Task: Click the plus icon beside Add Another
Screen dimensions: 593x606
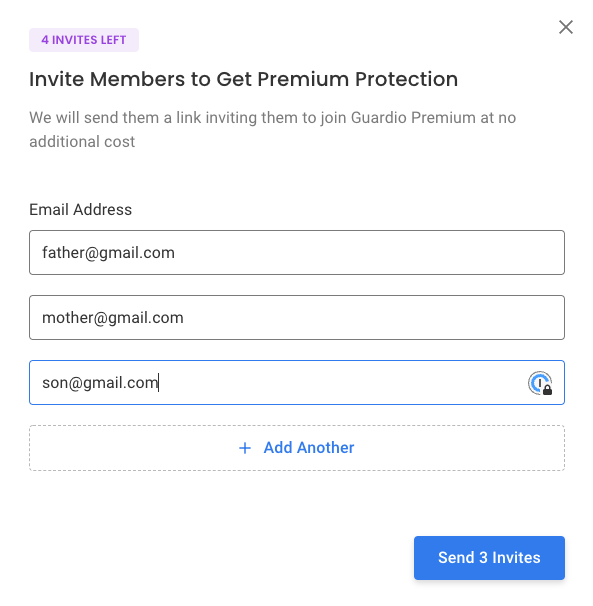Action: pyautogui.click(x=245, y=448)
